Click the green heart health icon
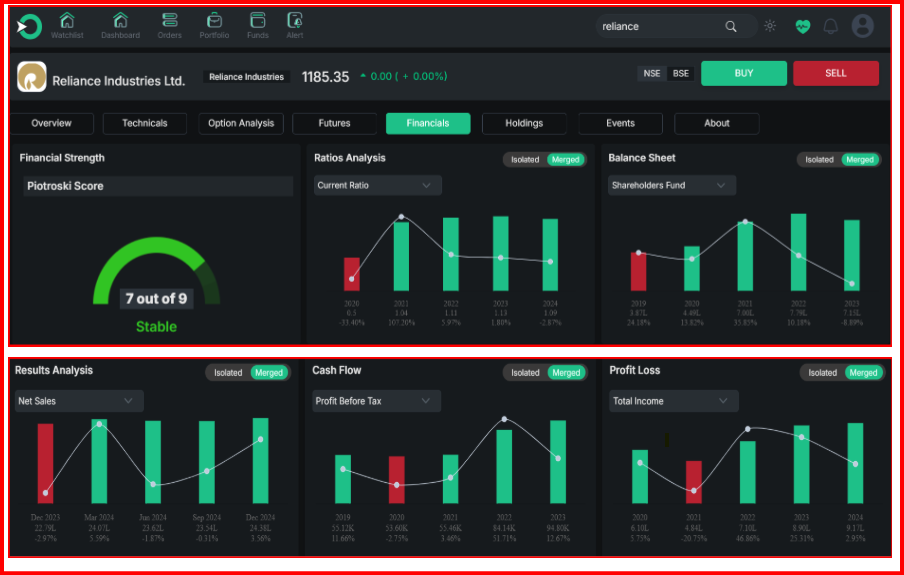 [803, 27]
